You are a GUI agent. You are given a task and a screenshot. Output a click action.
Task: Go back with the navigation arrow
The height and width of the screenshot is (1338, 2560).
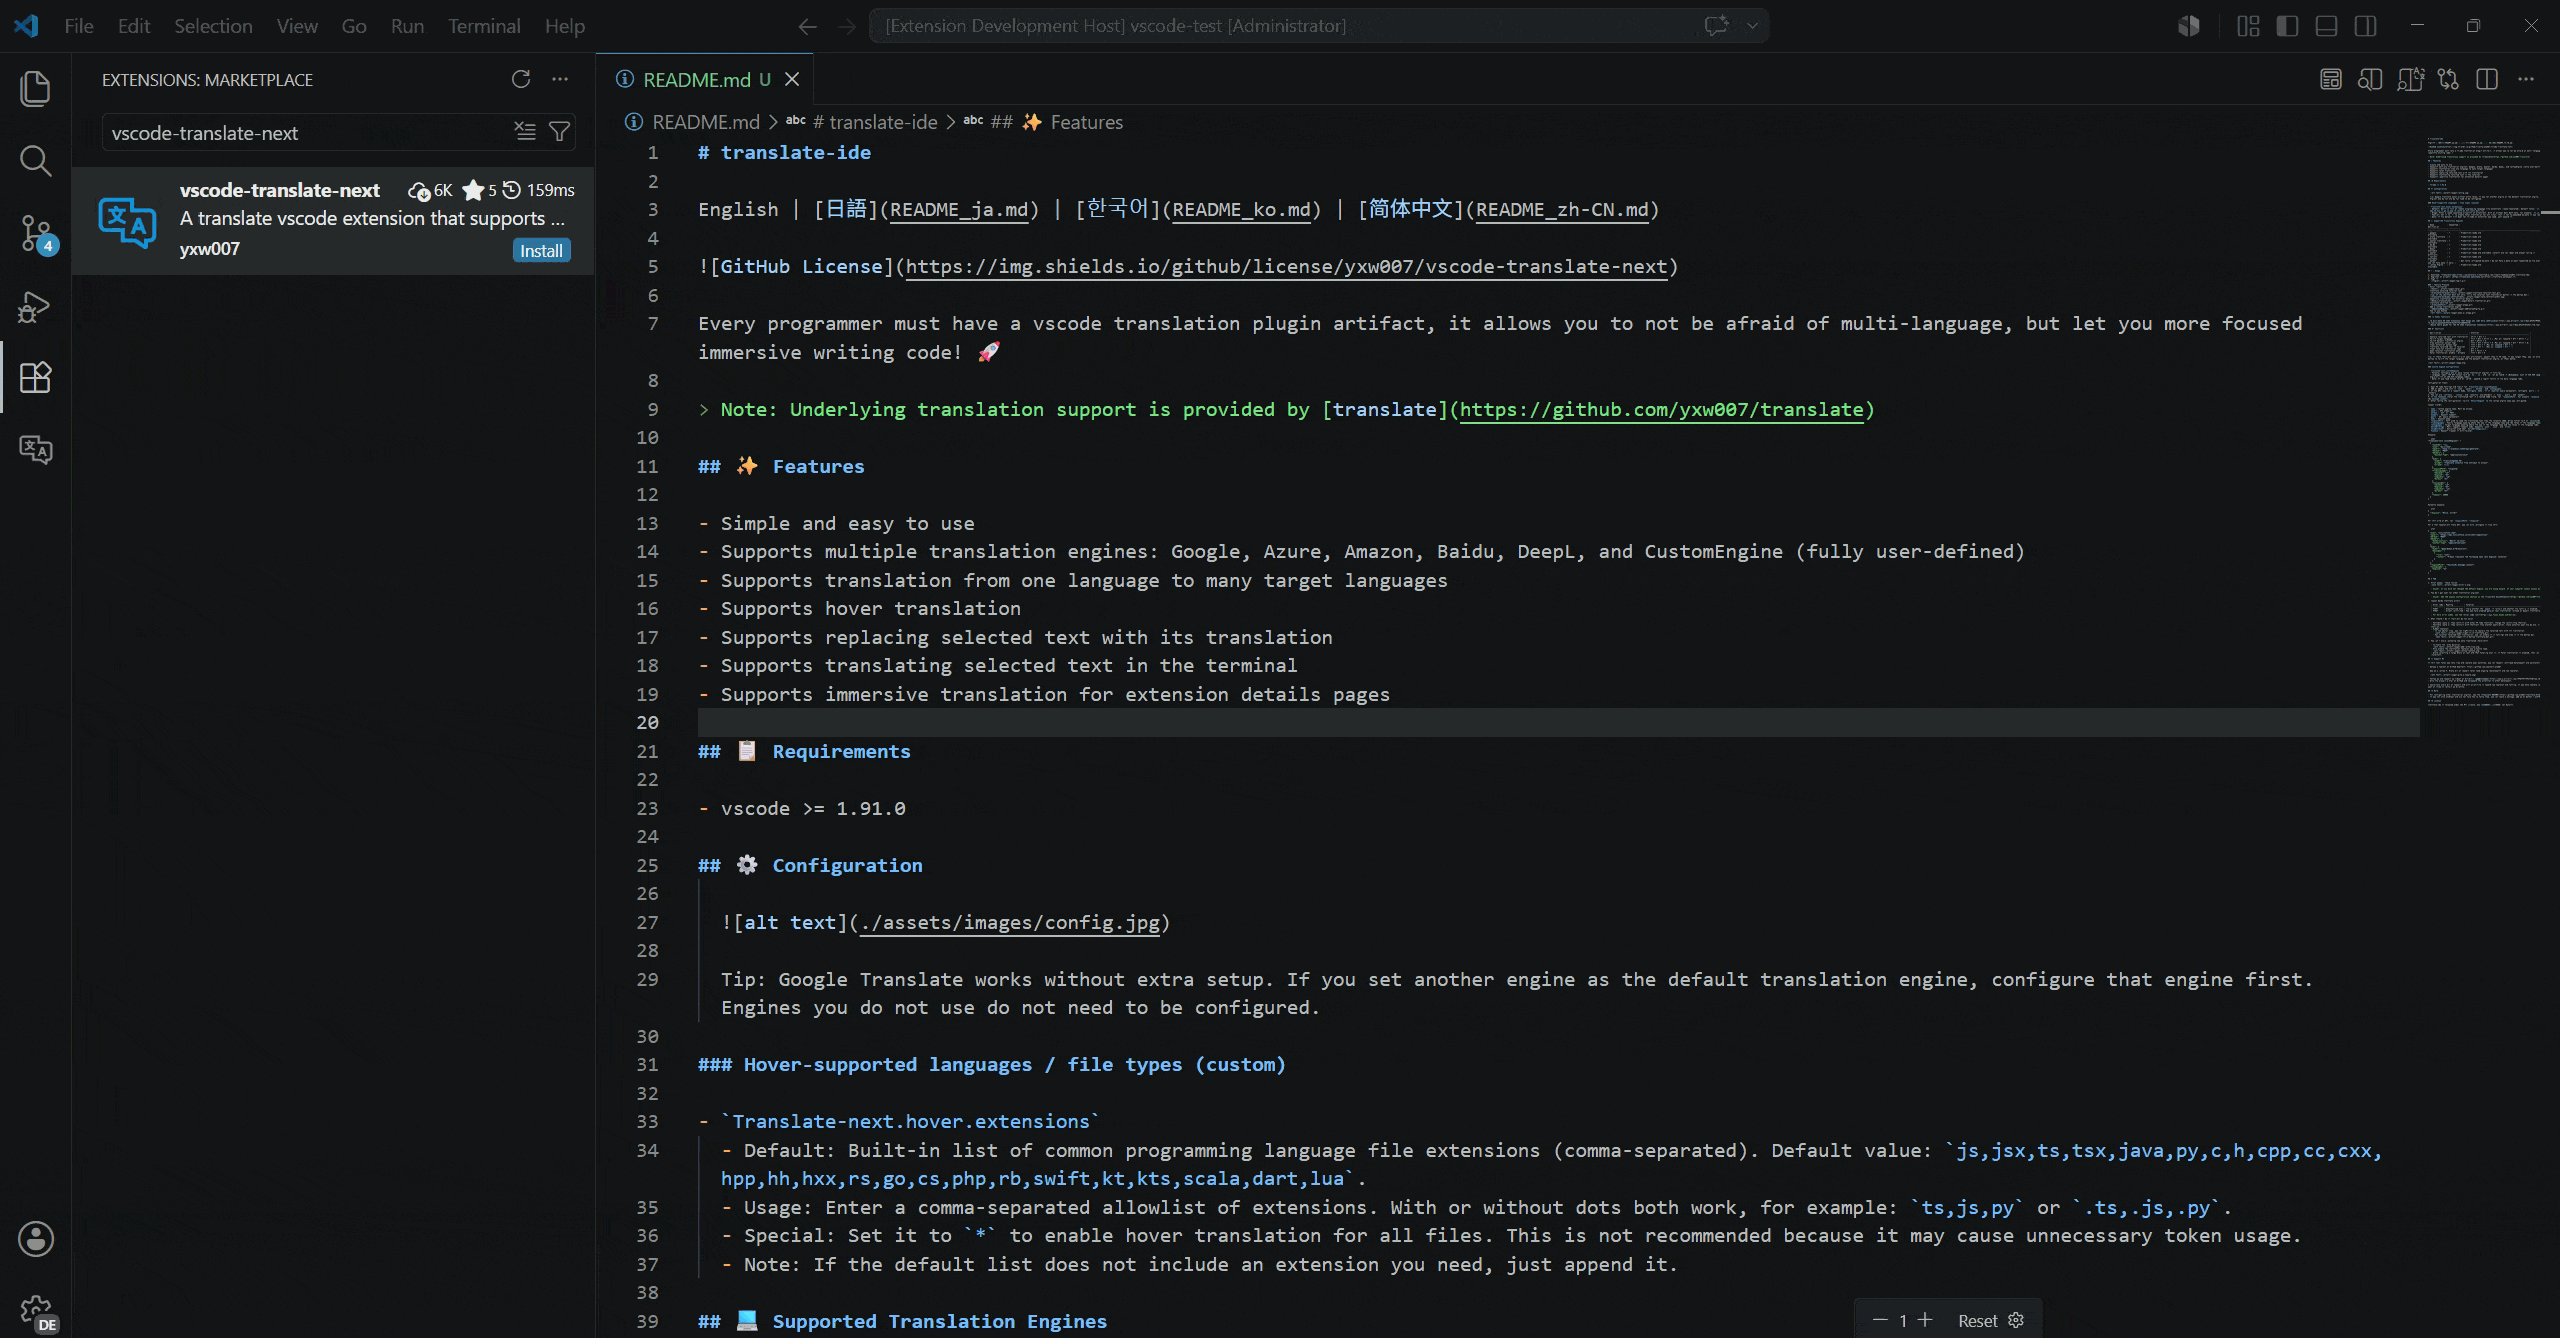808,26
